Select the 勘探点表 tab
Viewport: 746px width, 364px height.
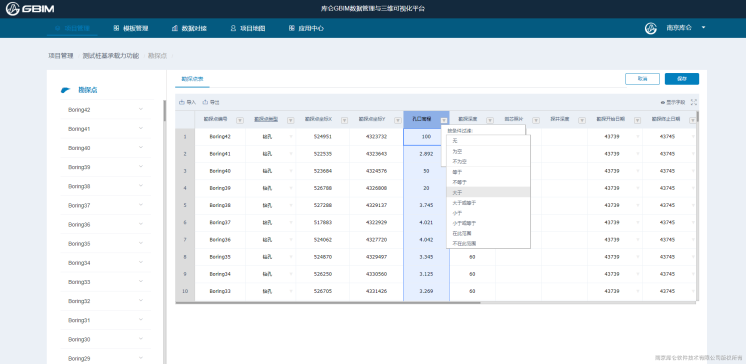click(x=192, y=79)
